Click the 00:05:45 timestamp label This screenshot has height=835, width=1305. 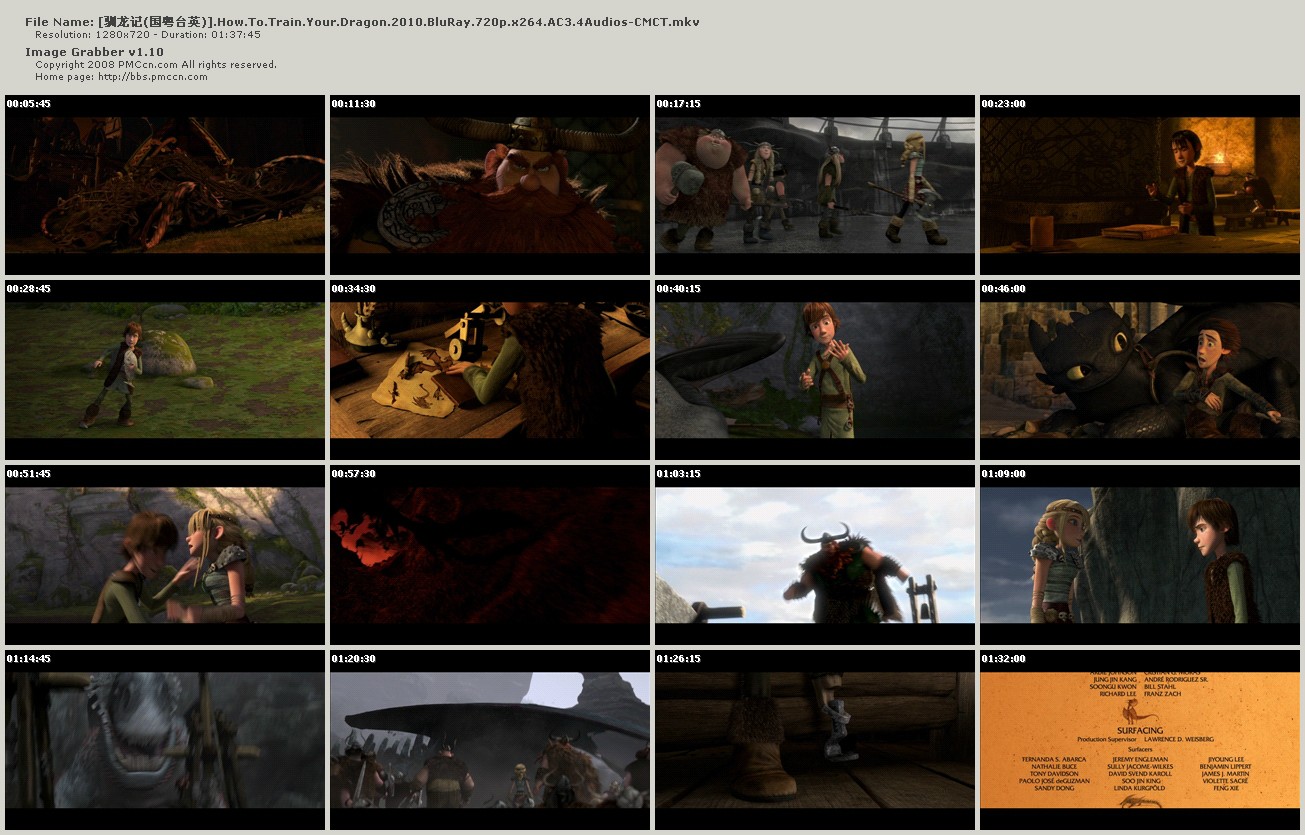28,103
